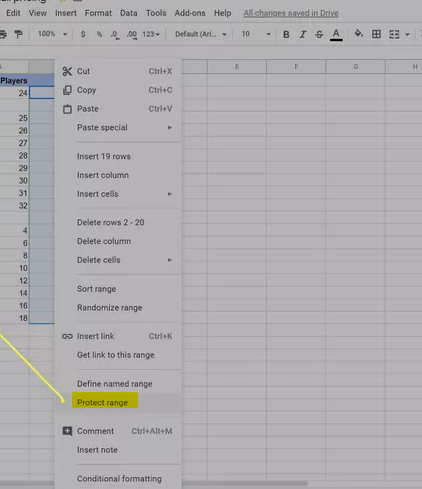Open the 123 number format dropdown
Image resolution: width=422 pixels, height=489 pixels.
pyautogui.click(x=151, y=34)
